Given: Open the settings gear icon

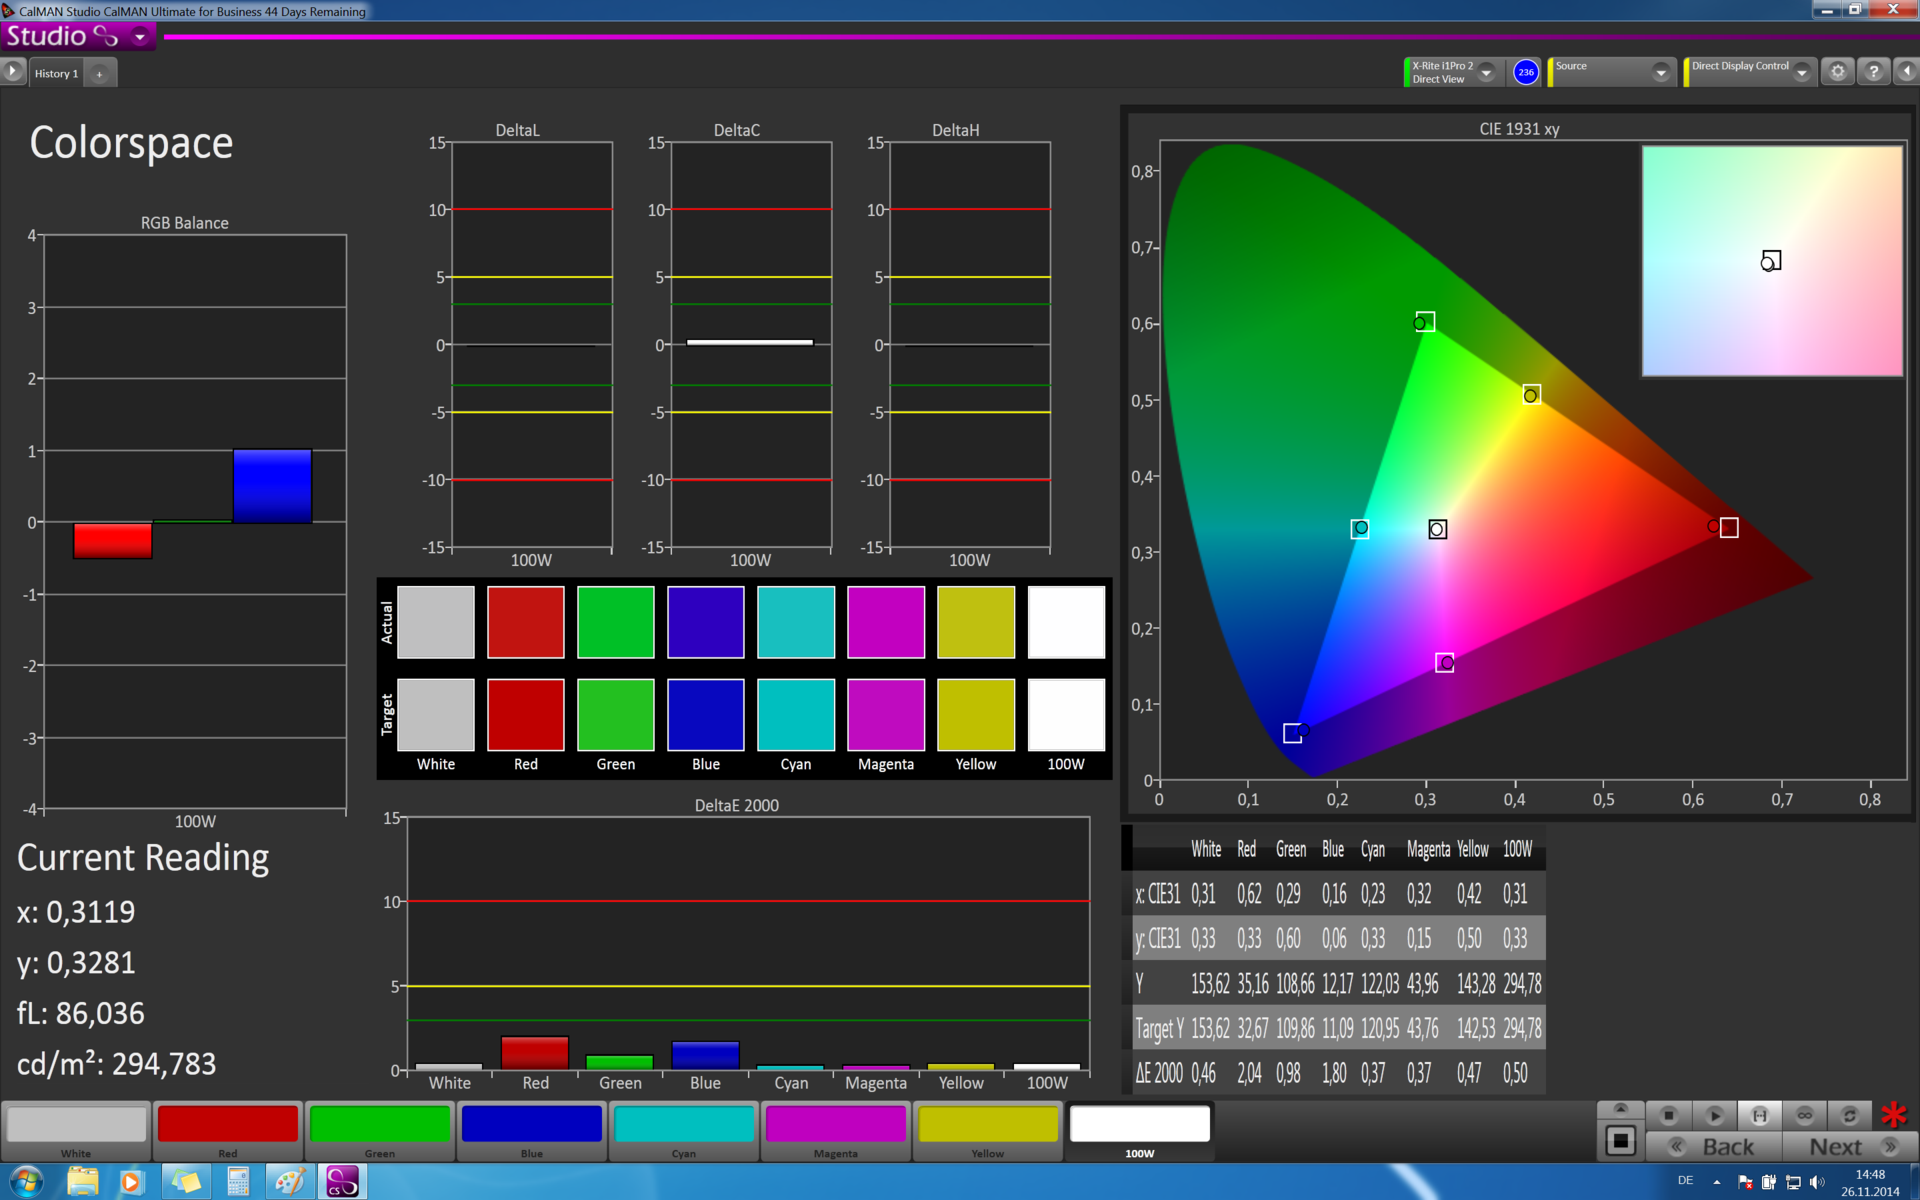Looking at the screenshot, I should pos(1837,72).
